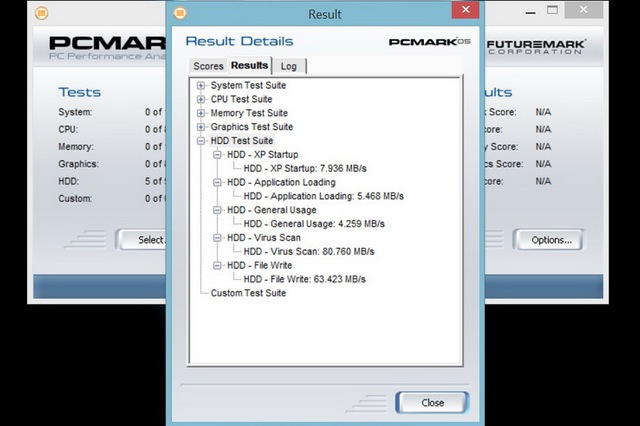Viewport: 640px width, 426px height.
Task: Select the Graphics Test Suite label
Action: point(251,127)
